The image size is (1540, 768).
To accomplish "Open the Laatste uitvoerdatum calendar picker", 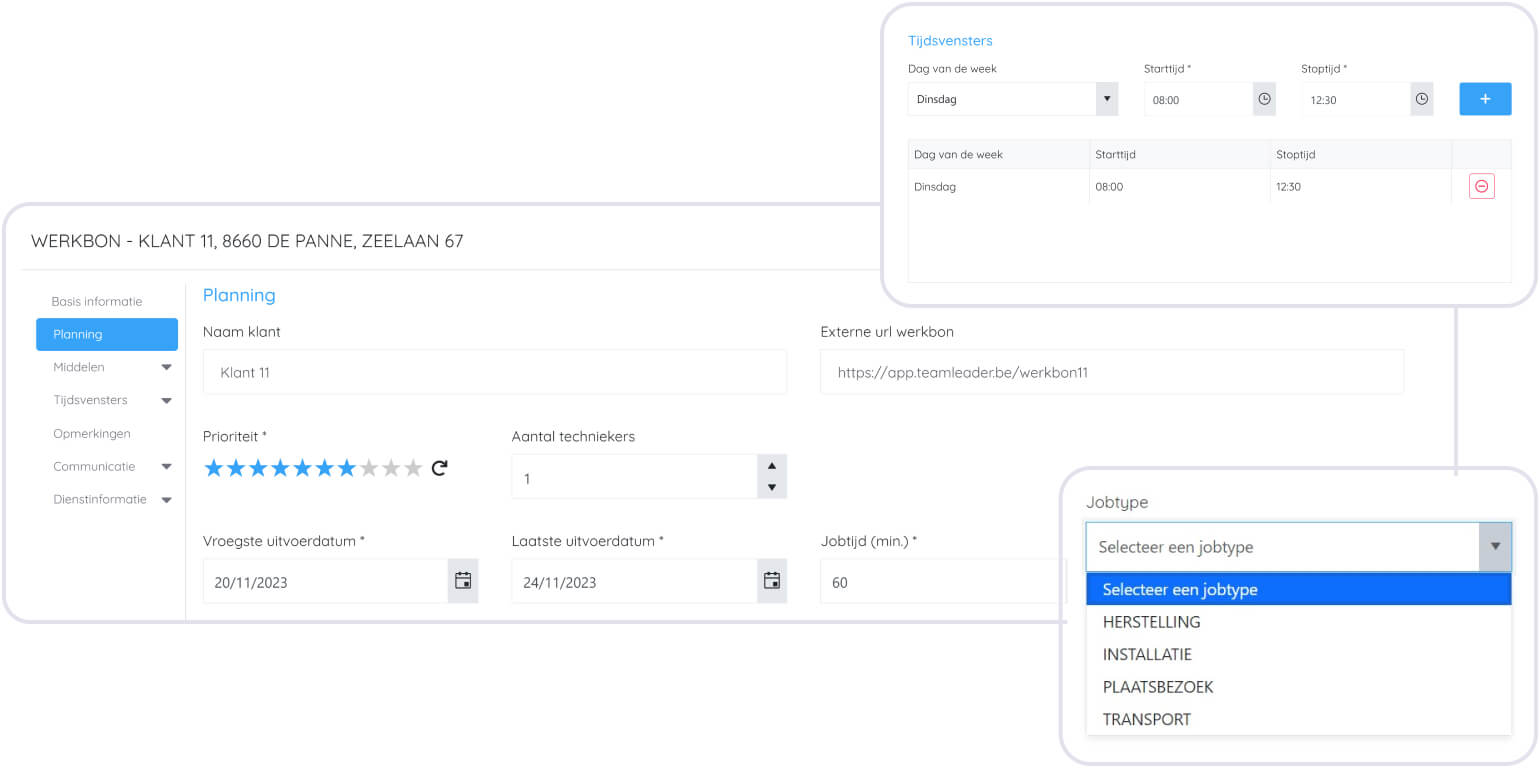I will click(772, 581).
